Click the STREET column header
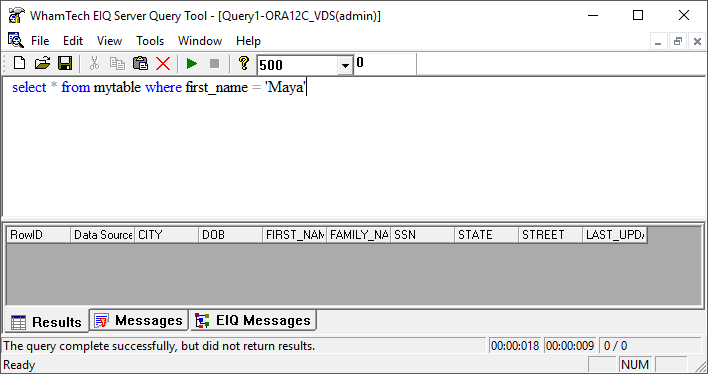 (551, 235)
